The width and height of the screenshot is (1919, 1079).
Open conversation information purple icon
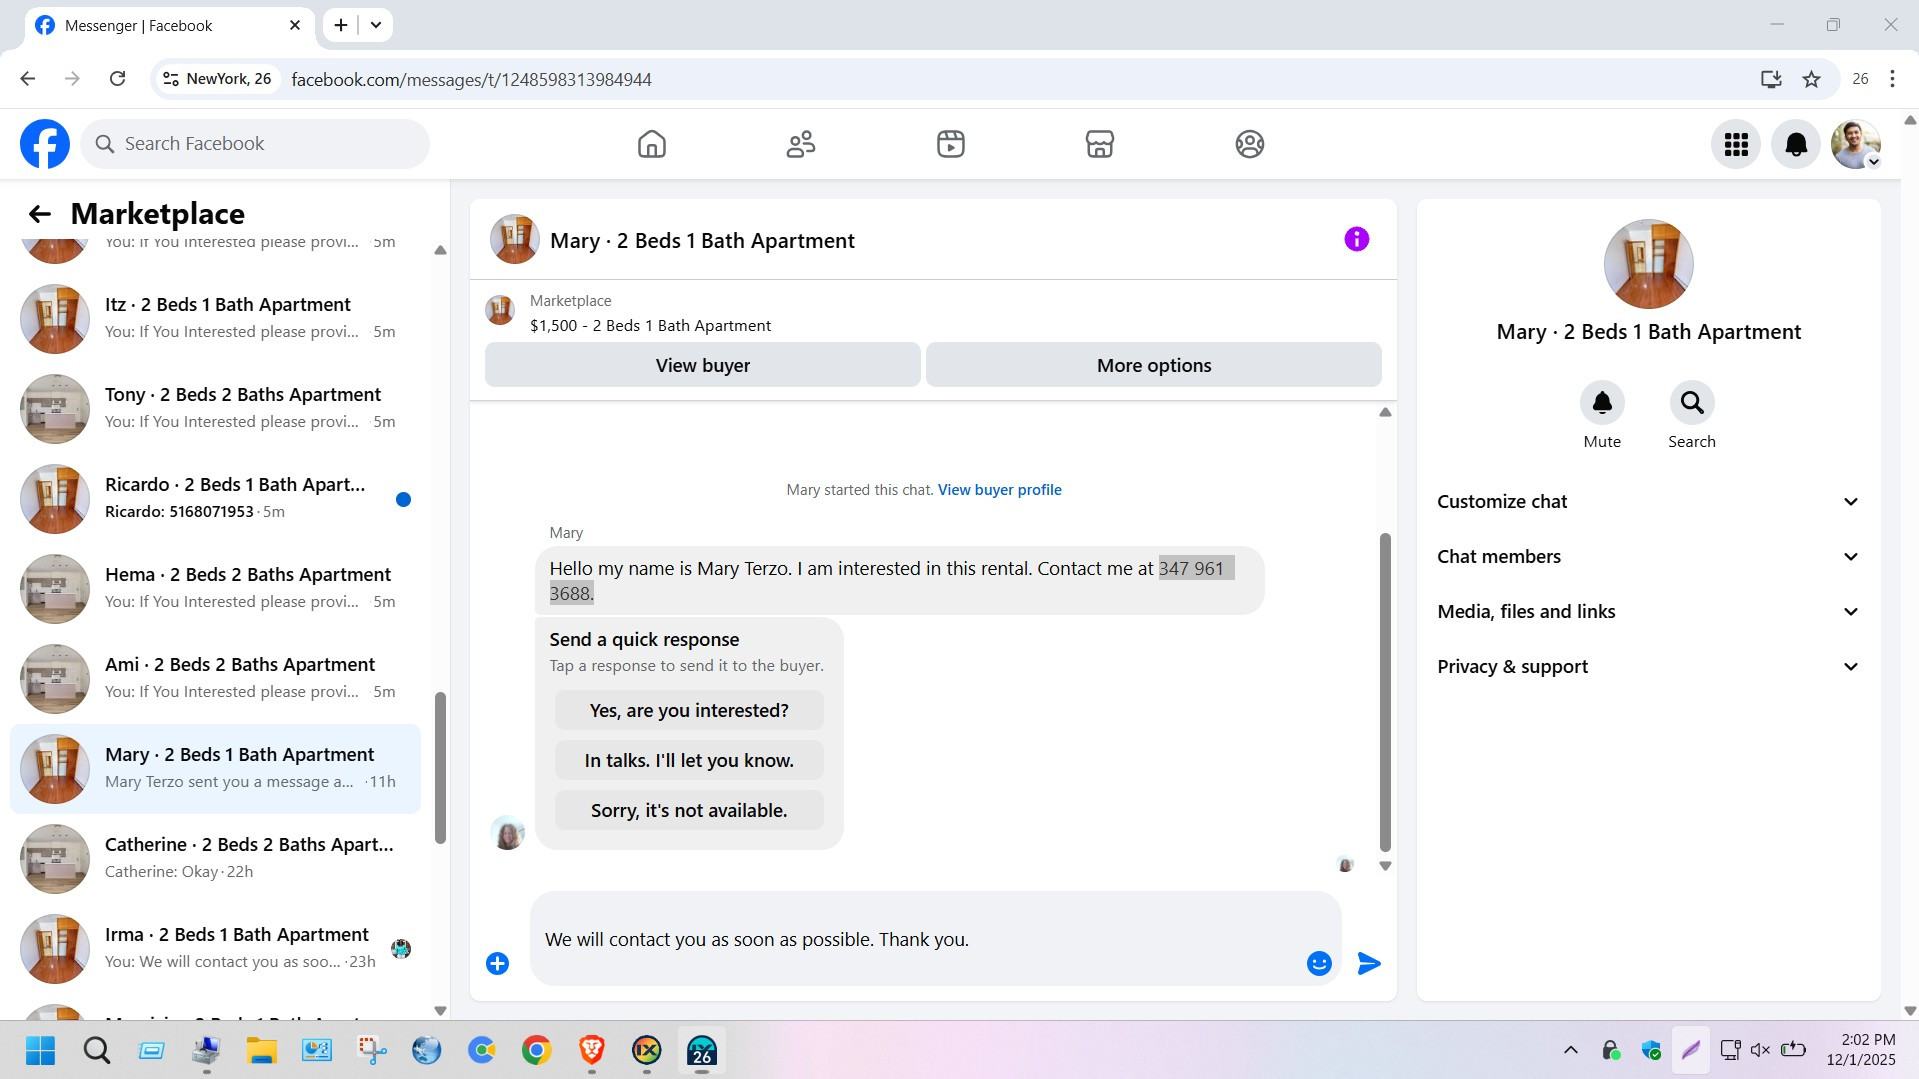tap(1356, 239)
